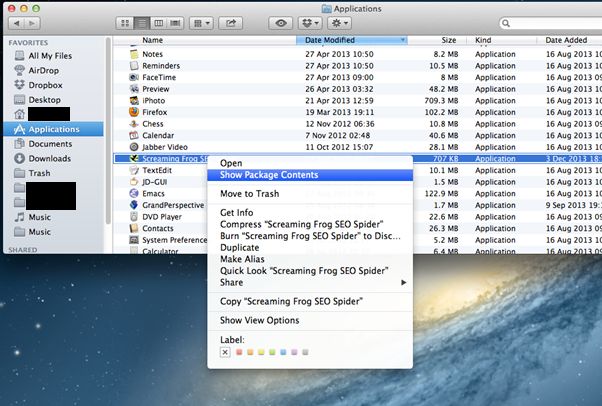Image resolution: width=602 pixels, height=406 pixels.
Task: Sort by the Size column header
Action: click(448, 40)
